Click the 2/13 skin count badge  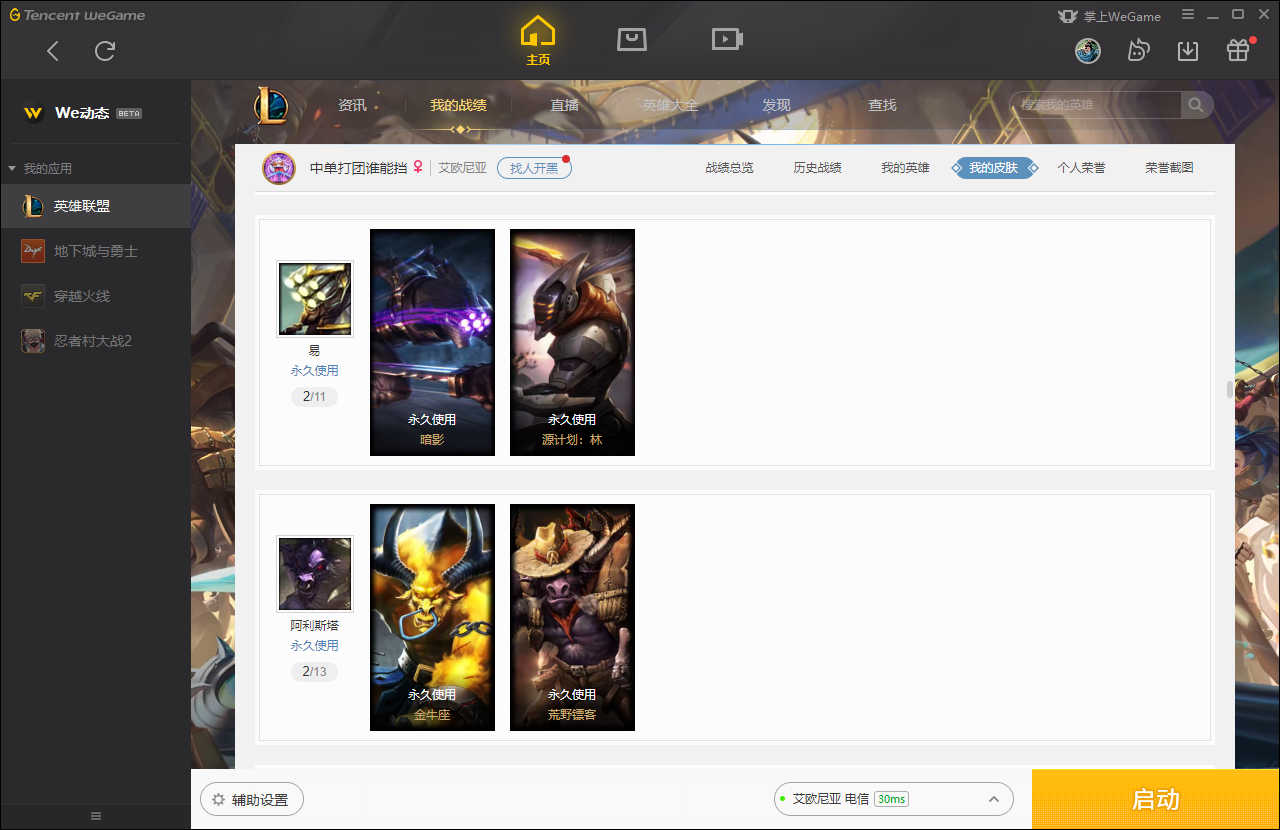pyautogui.click(x=315, y=672)
